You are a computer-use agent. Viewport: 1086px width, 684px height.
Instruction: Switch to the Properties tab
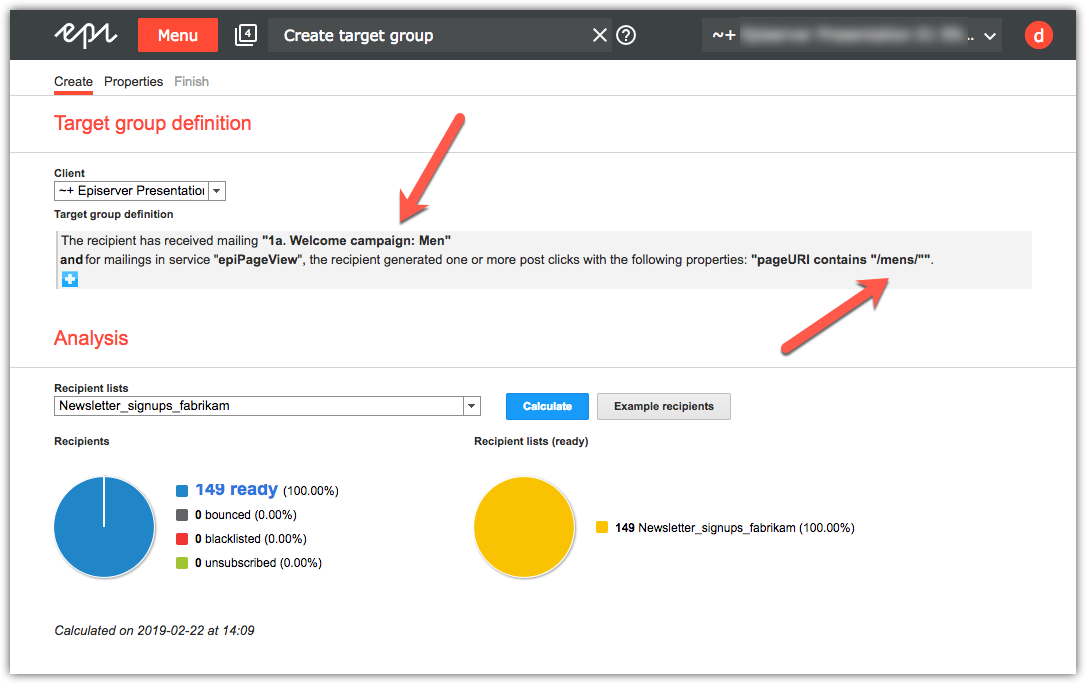coord(133,82)
